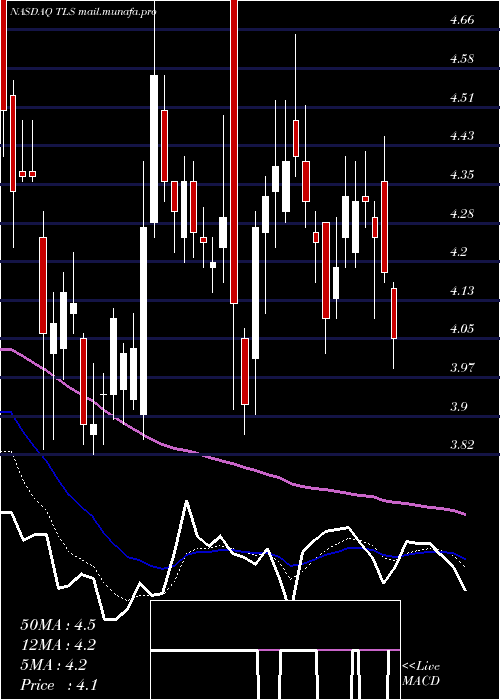Click the Live MACD label
The height and width of the screenshot is (700, 500).
pos(421,674)
